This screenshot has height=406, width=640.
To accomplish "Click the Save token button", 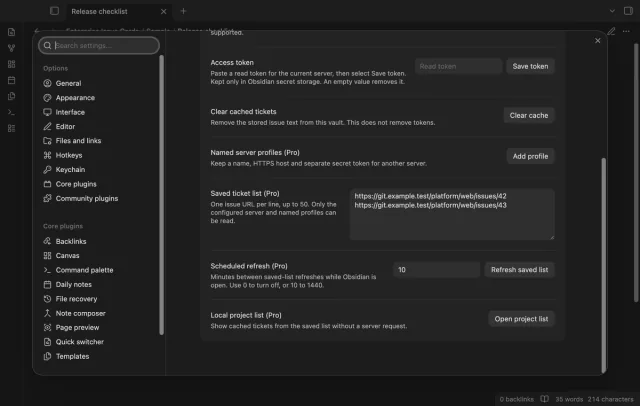I will pos(530,66).
